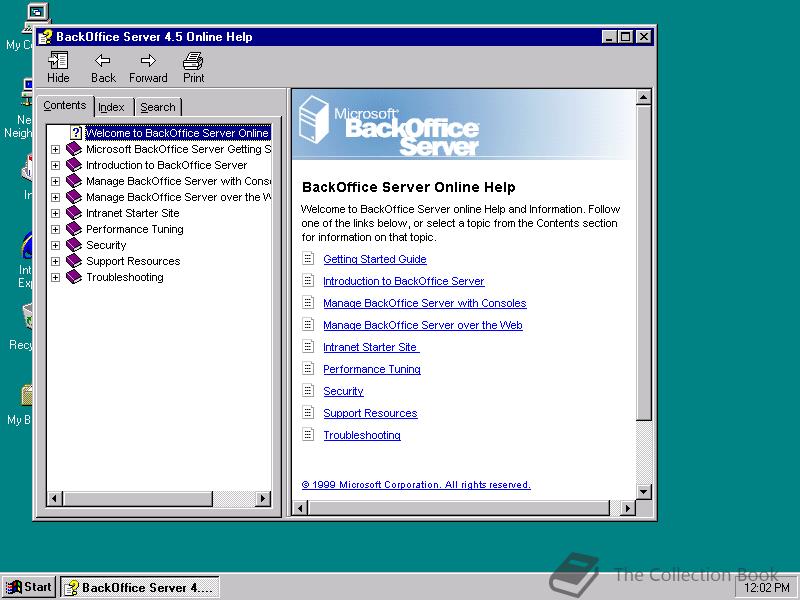
Task: Switch to the Search tab
Action: pyautogui.click(x=158, y=107)
